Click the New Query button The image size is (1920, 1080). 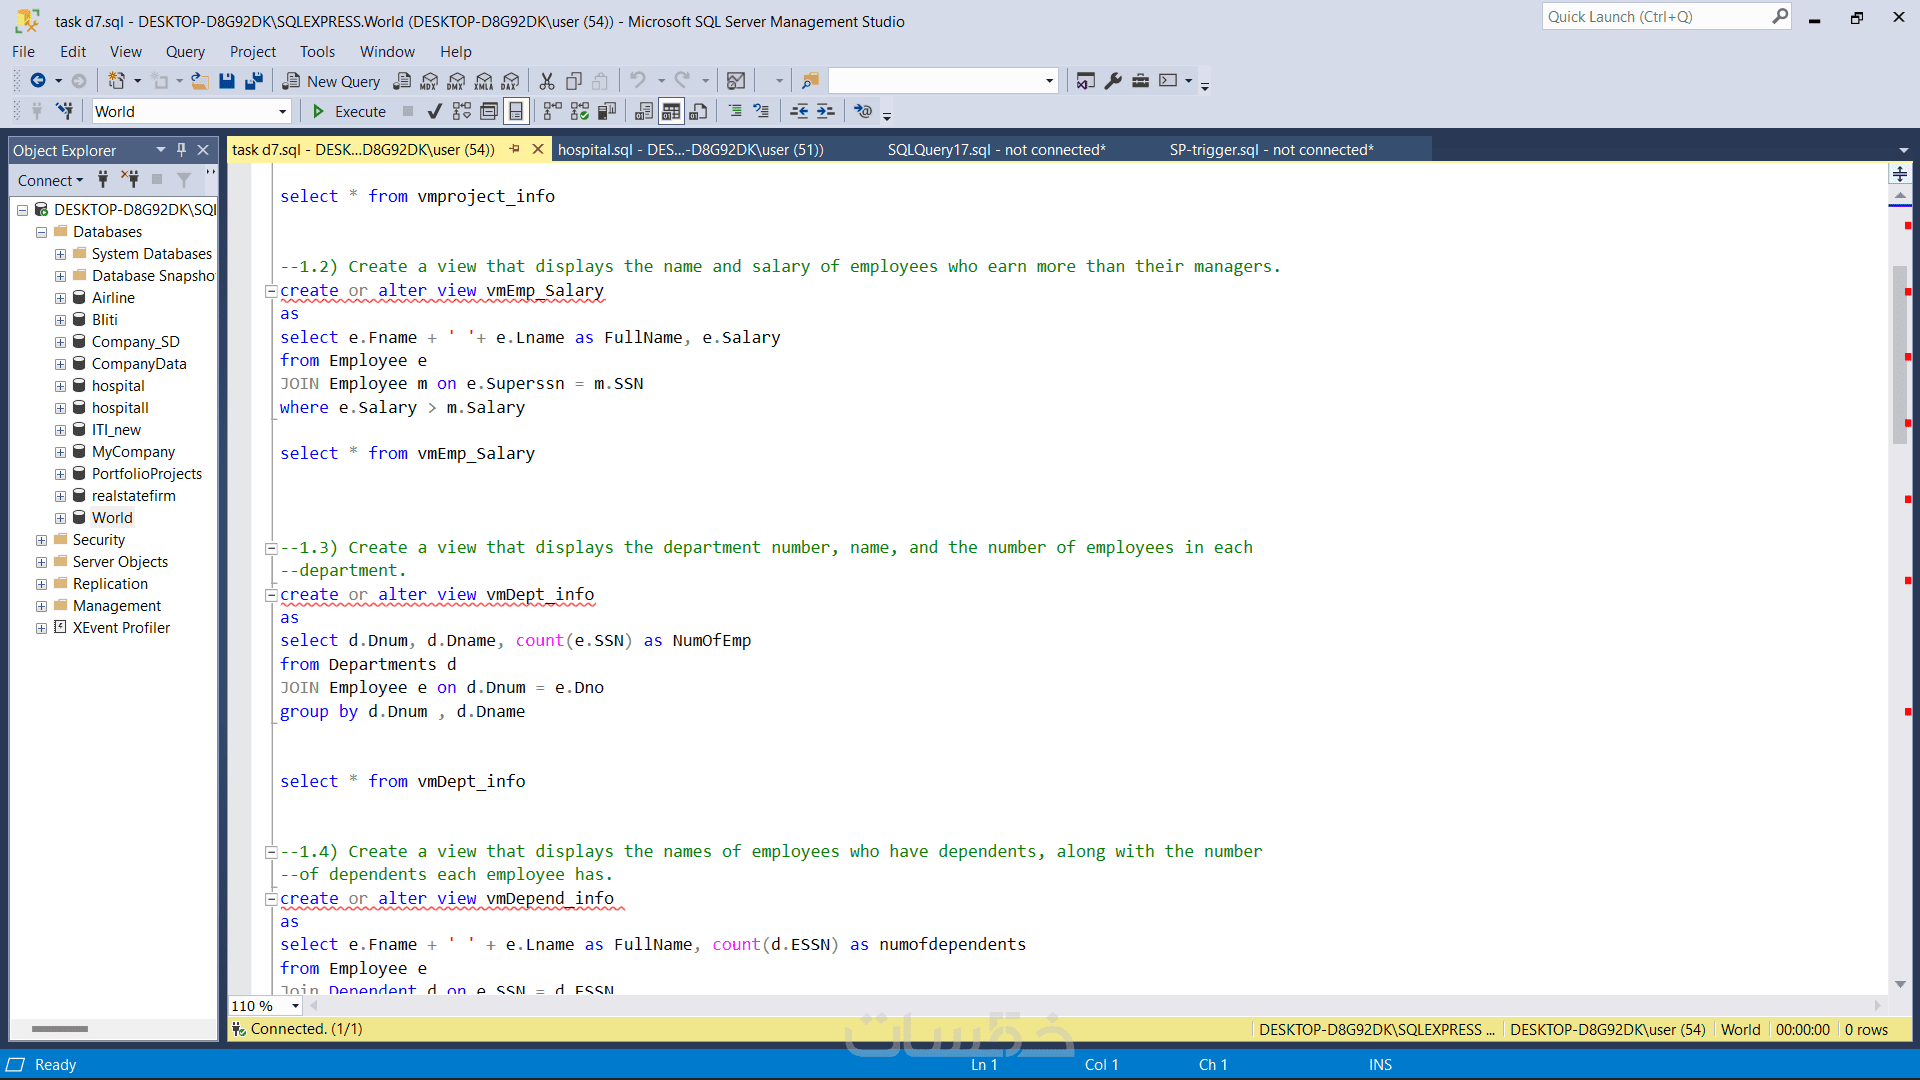332,81
